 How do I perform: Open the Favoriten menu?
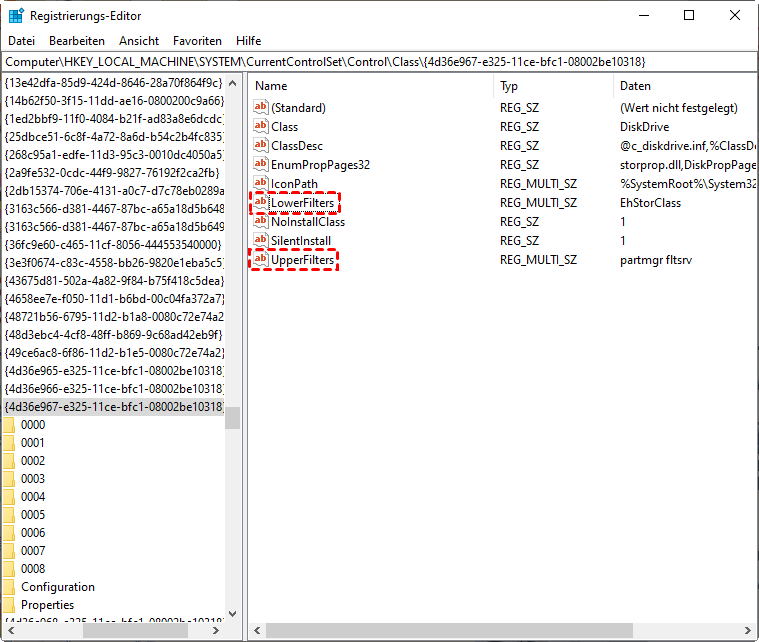click(x=197, y=41)
